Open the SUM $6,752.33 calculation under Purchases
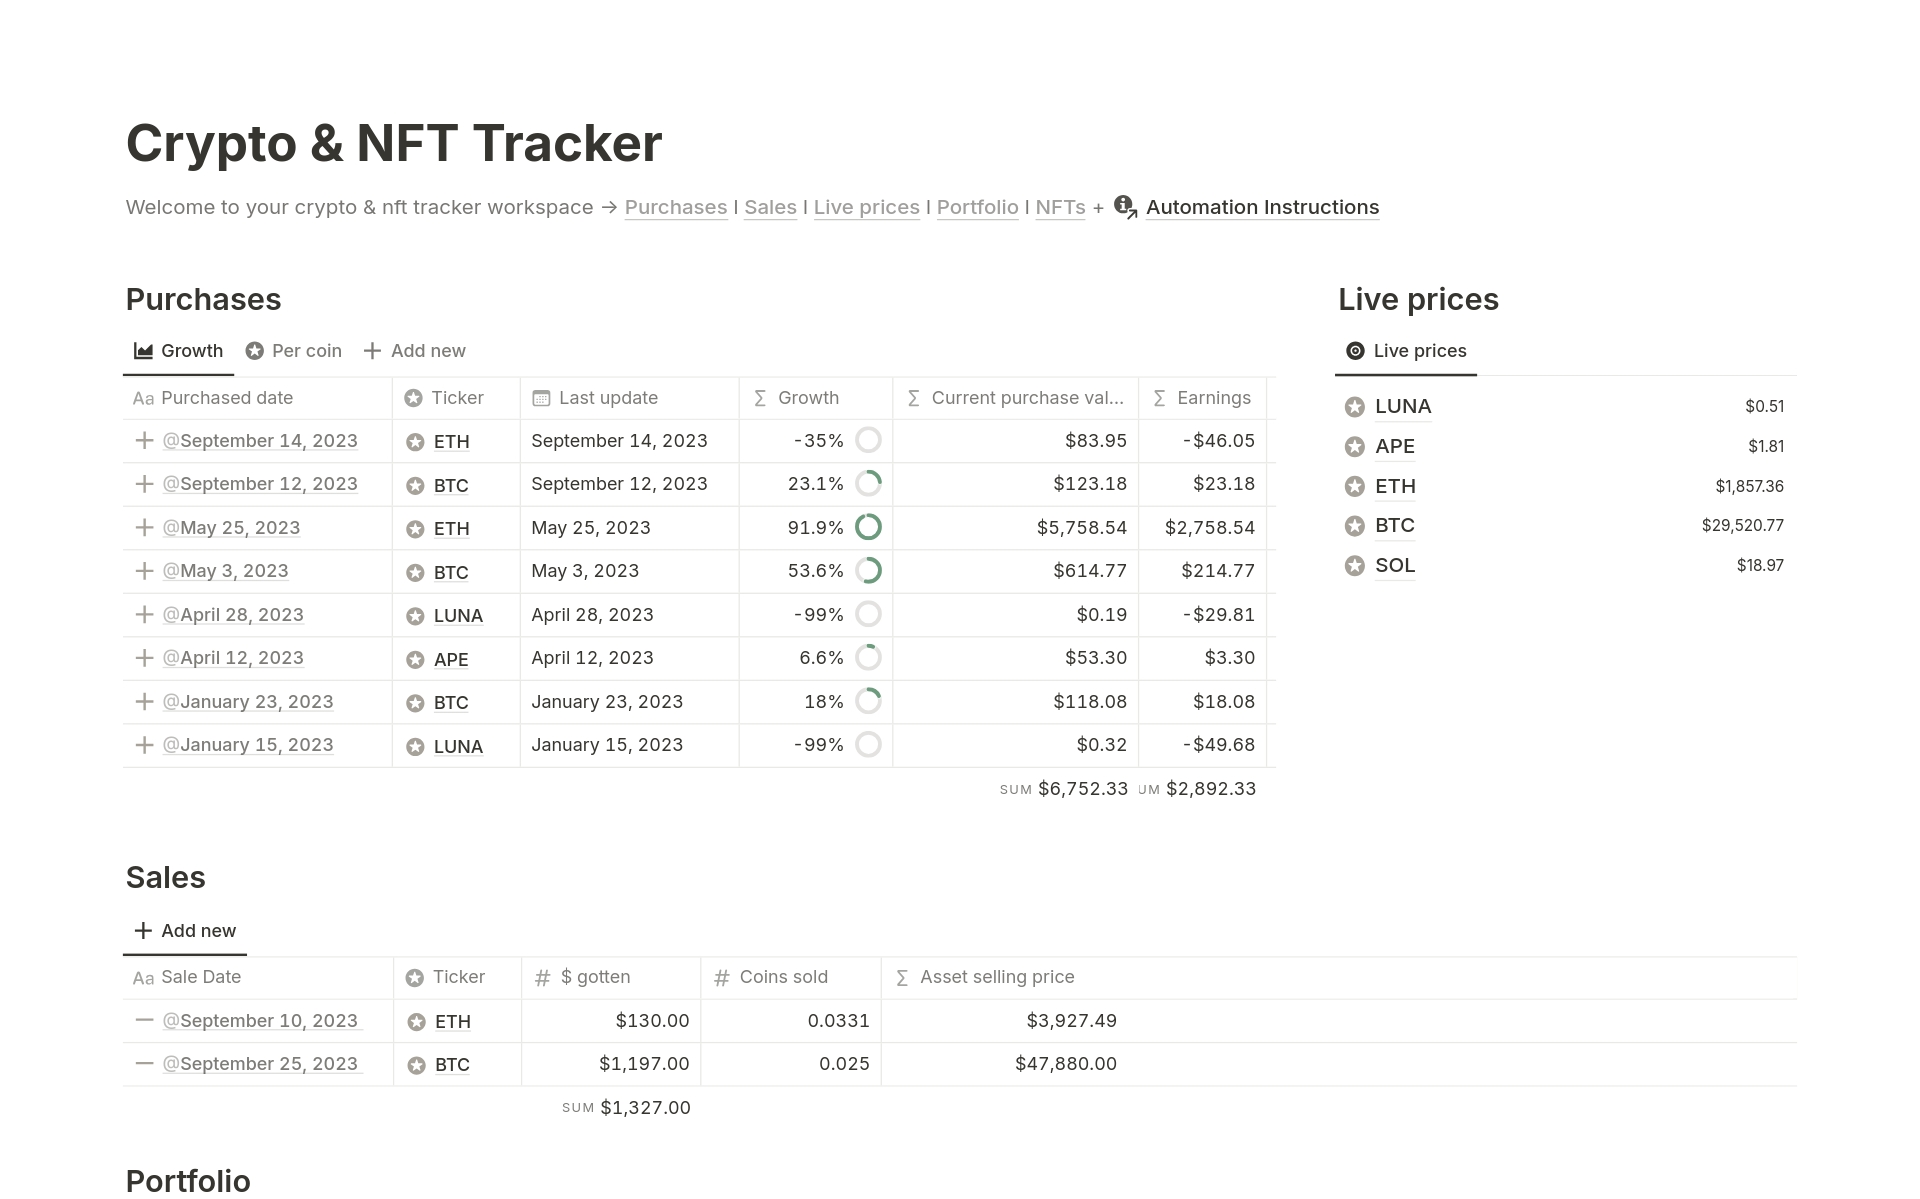The height and width of the screenshot is (1199, 1920). point(1063,788)
